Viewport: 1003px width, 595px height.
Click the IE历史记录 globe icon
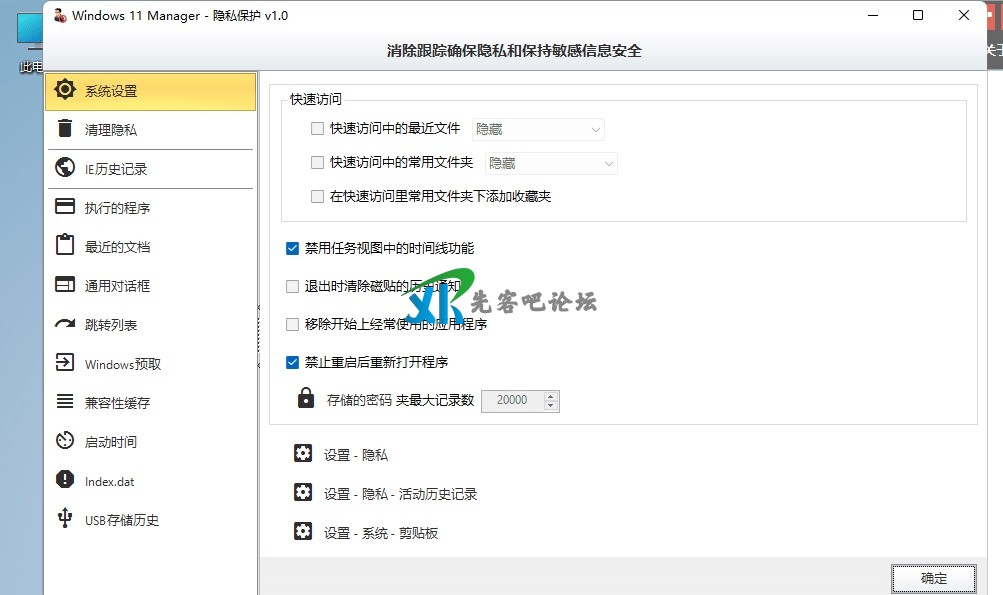click(x=65, y=168)
